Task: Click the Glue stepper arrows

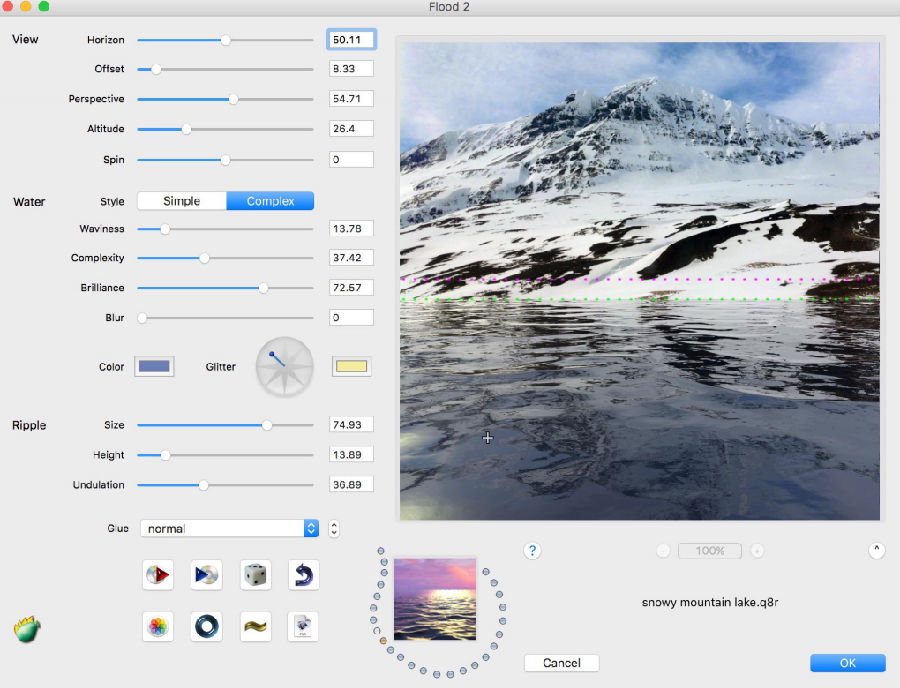Action: [334, 528]
